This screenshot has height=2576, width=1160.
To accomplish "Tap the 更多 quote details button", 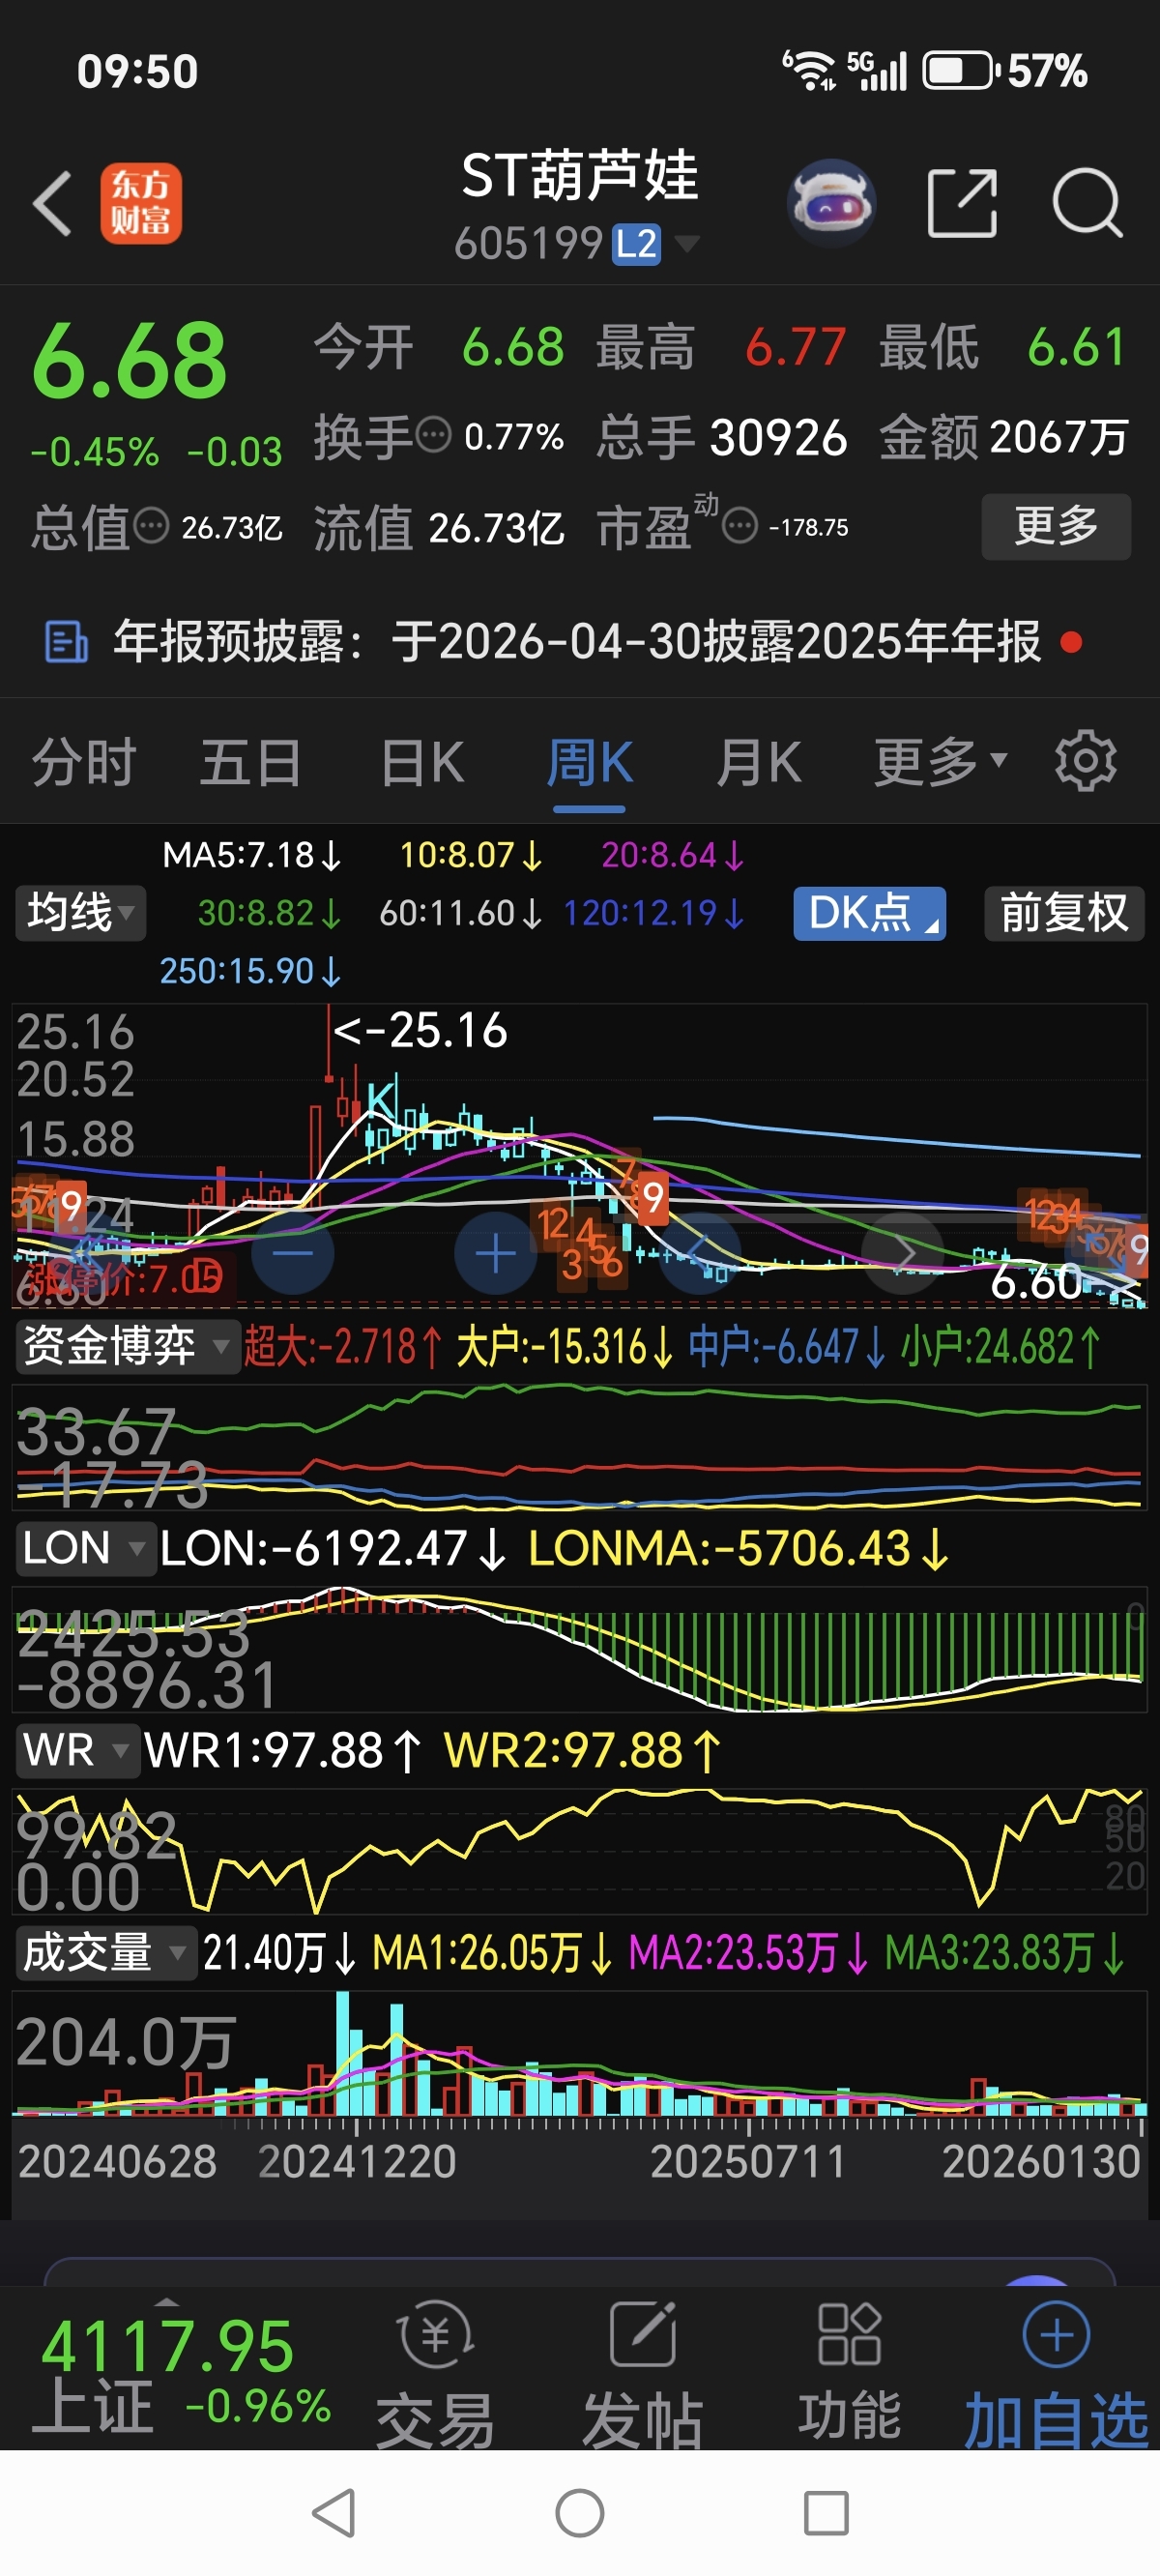I will [x=1056, y=526].
